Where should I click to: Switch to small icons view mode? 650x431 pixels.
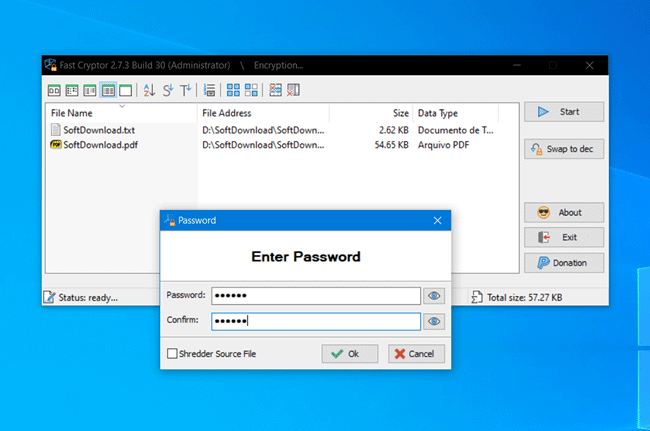(x=72, y=90)
